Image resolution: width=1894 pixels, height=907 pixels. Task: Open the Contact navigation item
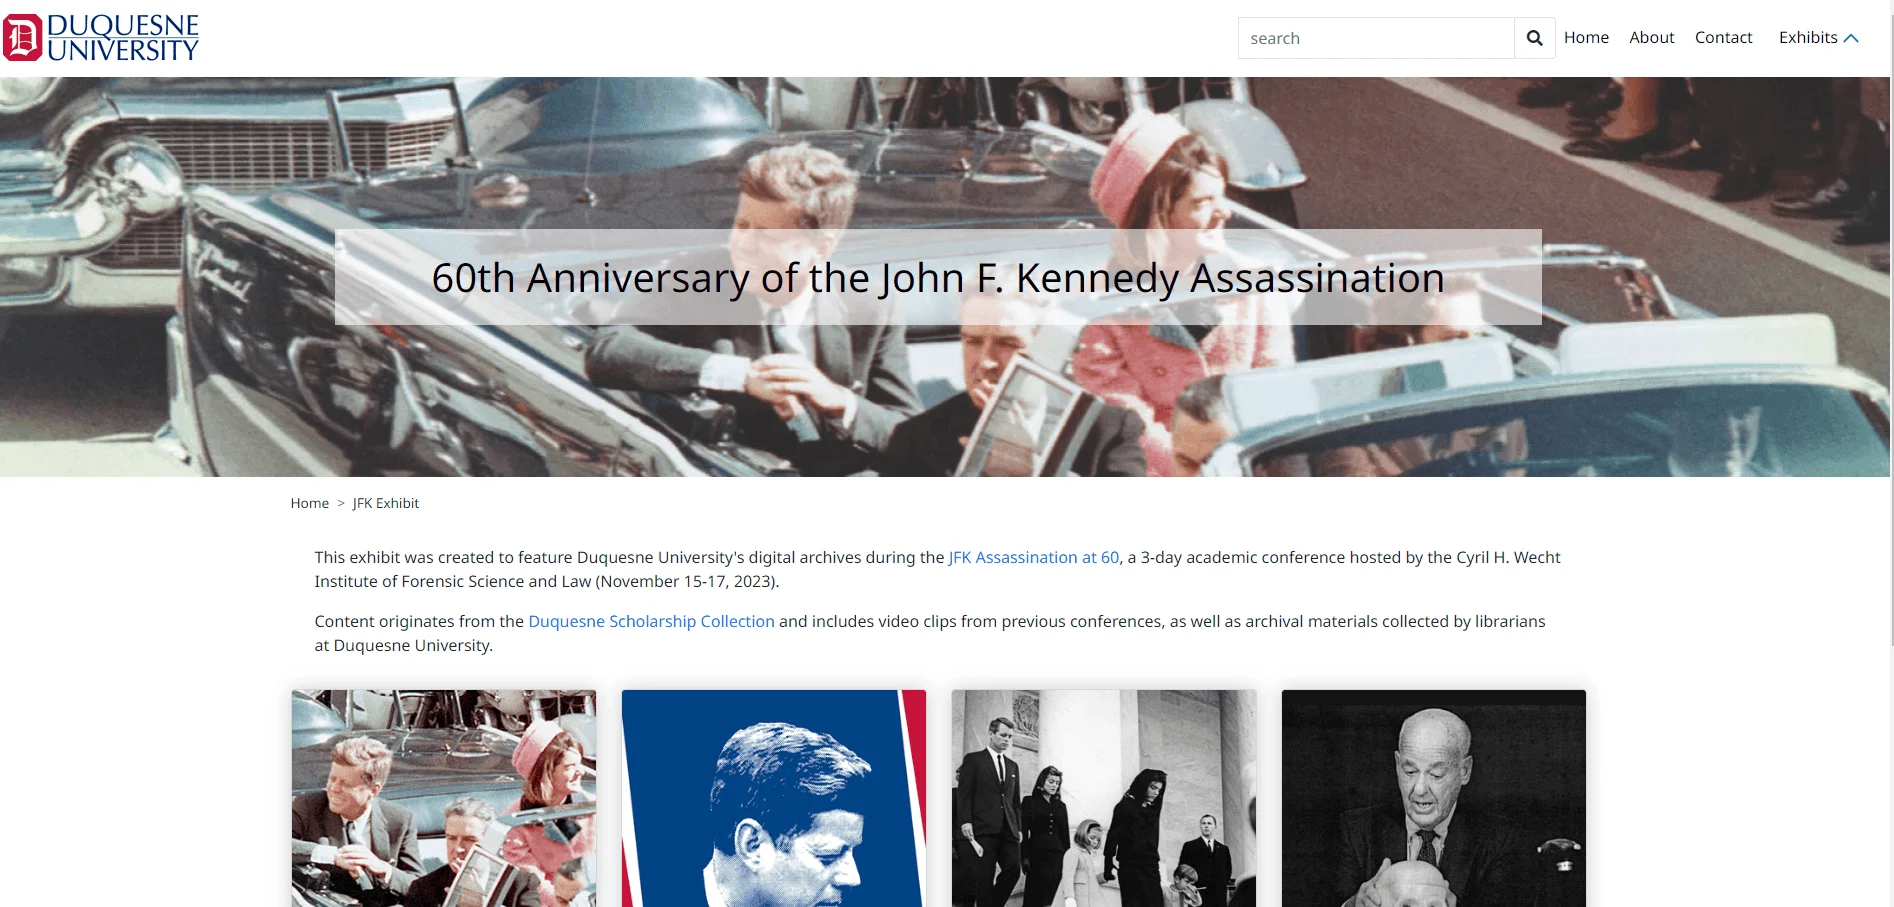[x=1723, y=38]
